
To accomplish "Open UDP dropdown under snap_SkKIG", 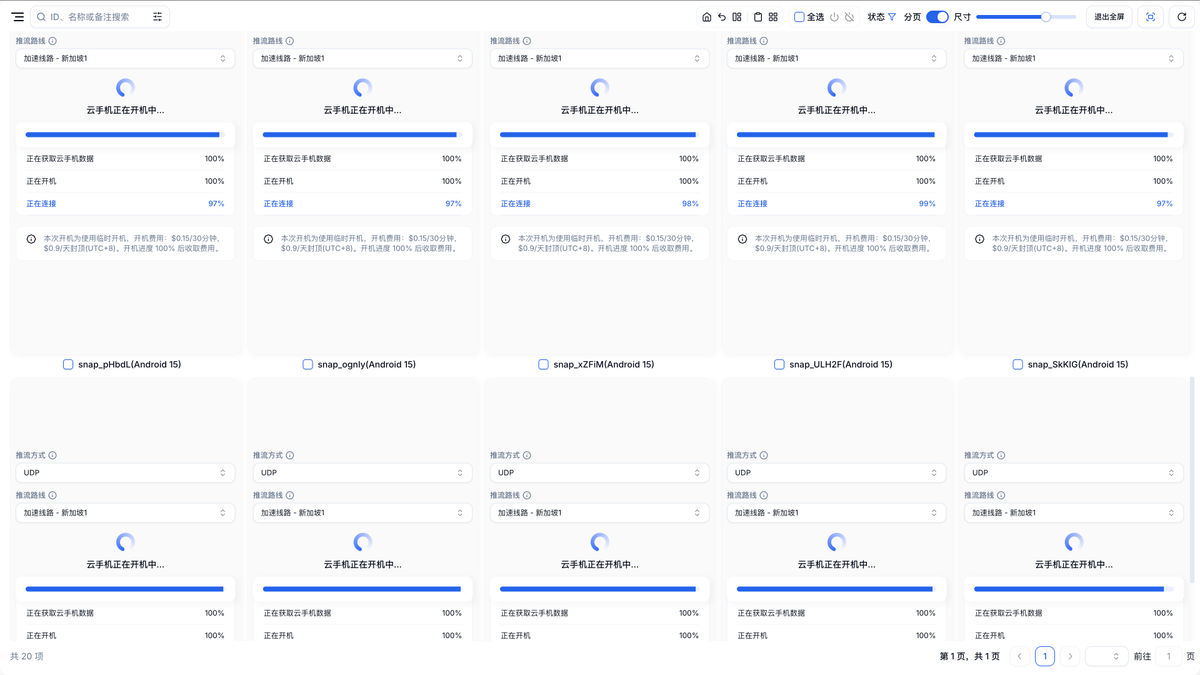I will click(1073, 473).
